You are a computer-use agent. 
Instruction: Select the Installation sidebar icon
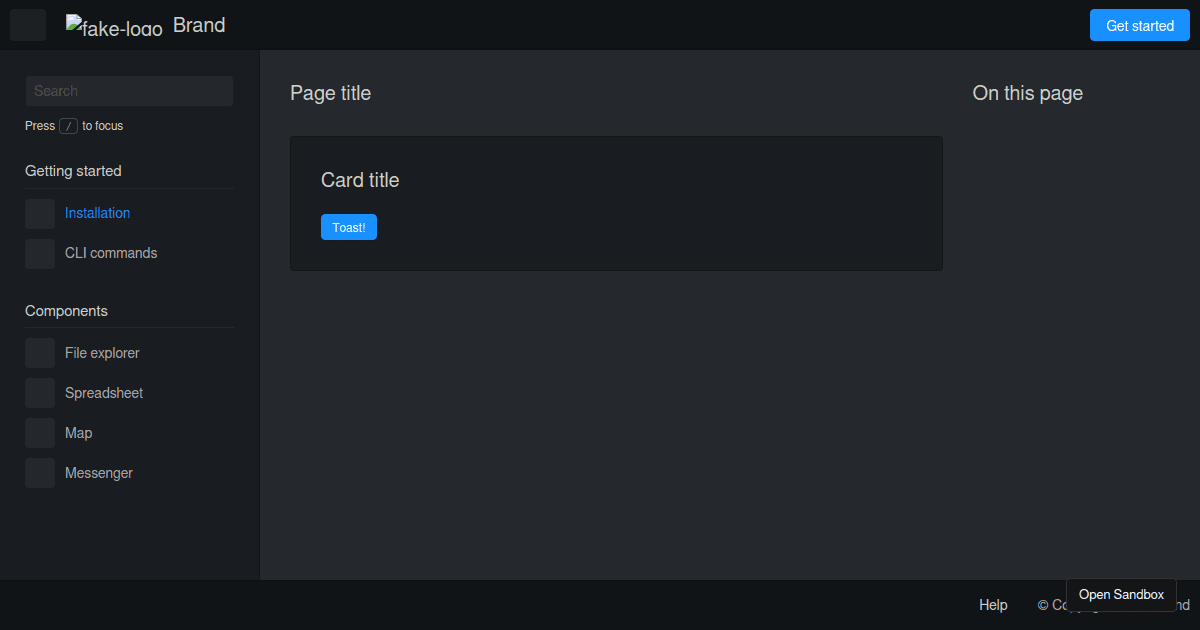(39, 213)
